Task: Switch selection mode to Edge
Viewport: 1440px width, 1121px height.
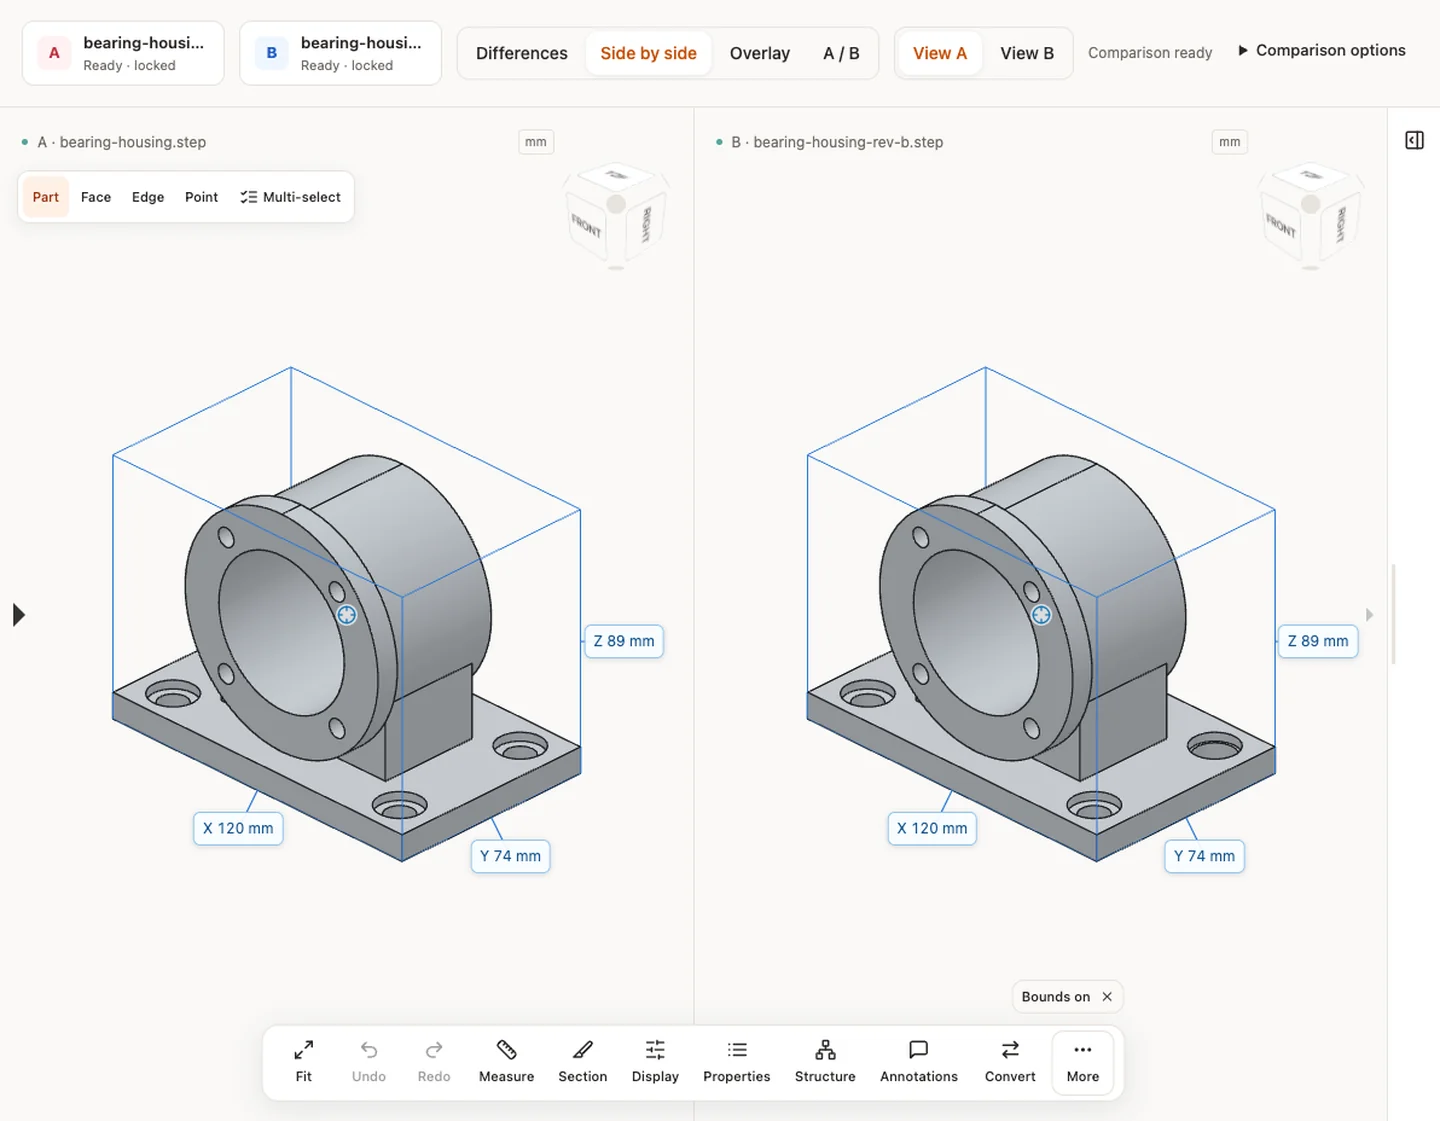Action: 148,197
